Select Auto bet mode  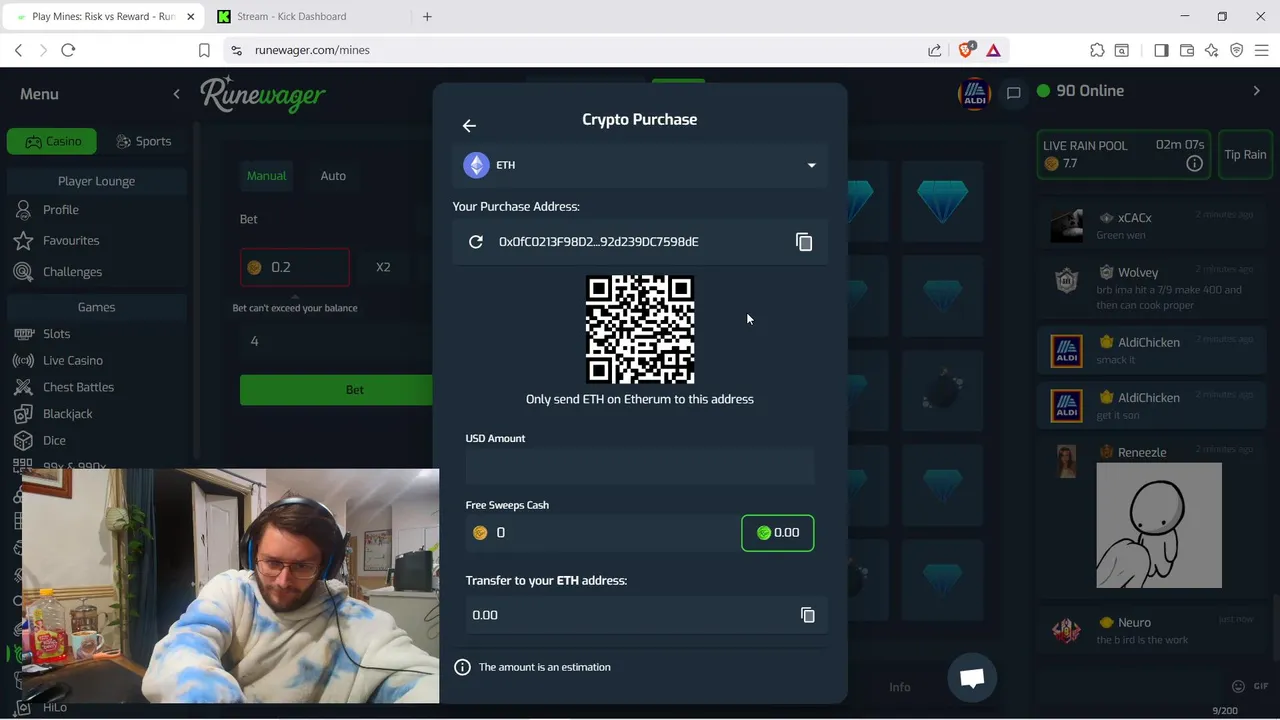point(333,176)
